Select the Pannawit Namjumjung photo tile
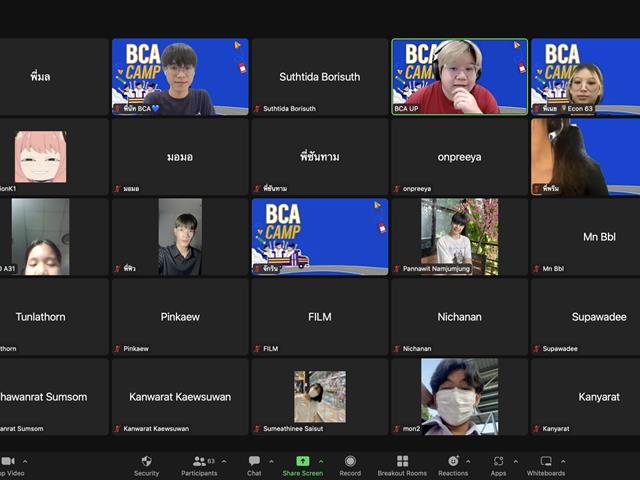Viewport: 640px width, 480px height. pyautogui.click(x=460, y=237)
